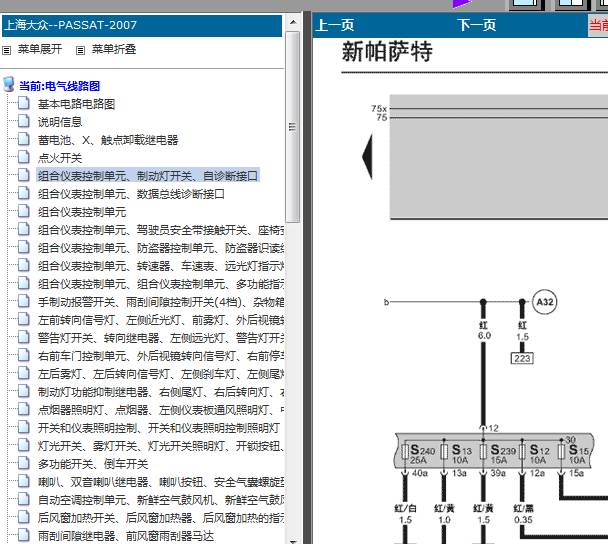Click page icon beside 警告灯开关、转向继电器

coord(24,337)
